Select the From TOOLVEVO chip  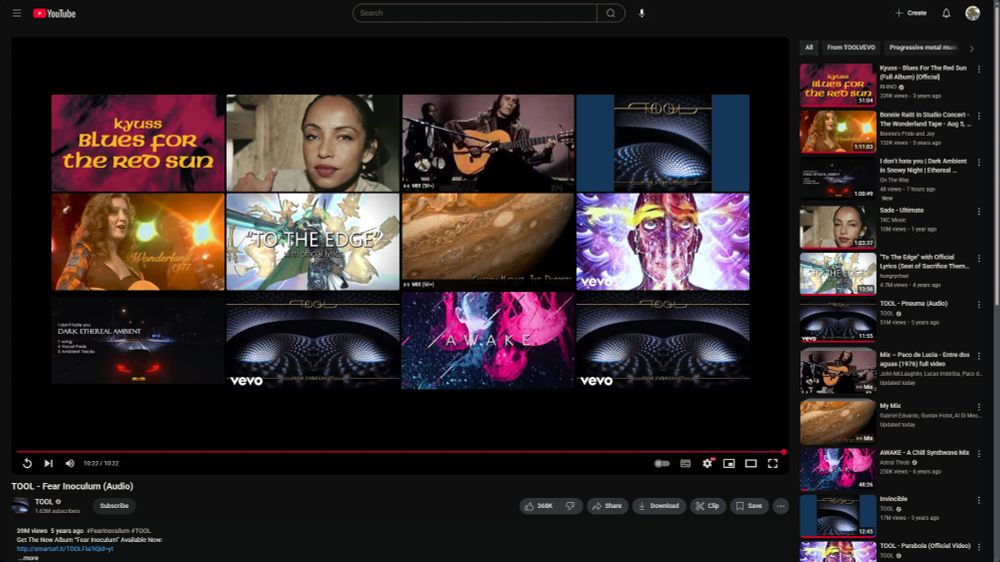click(x=851, y=47)
